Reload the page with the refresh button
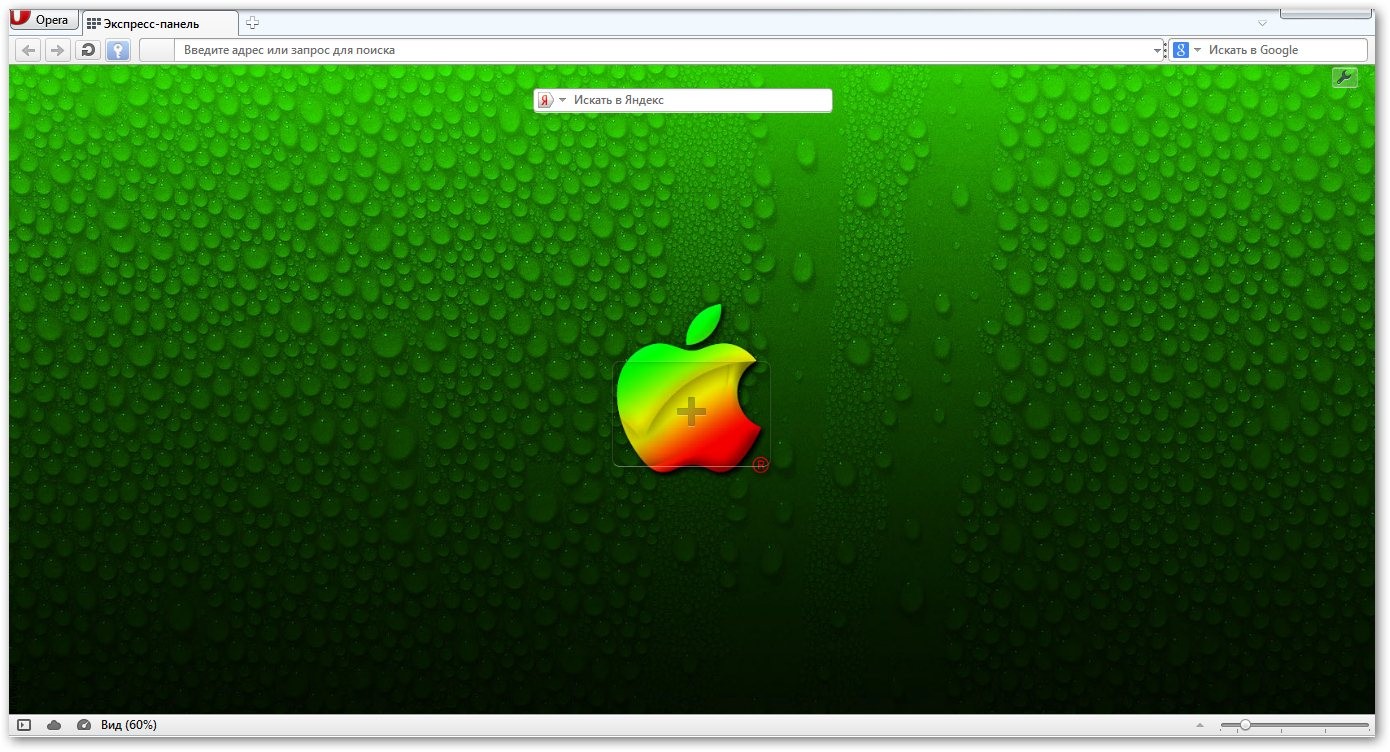1390x752 pixels. pyautogui.click(x=88, y=50)
